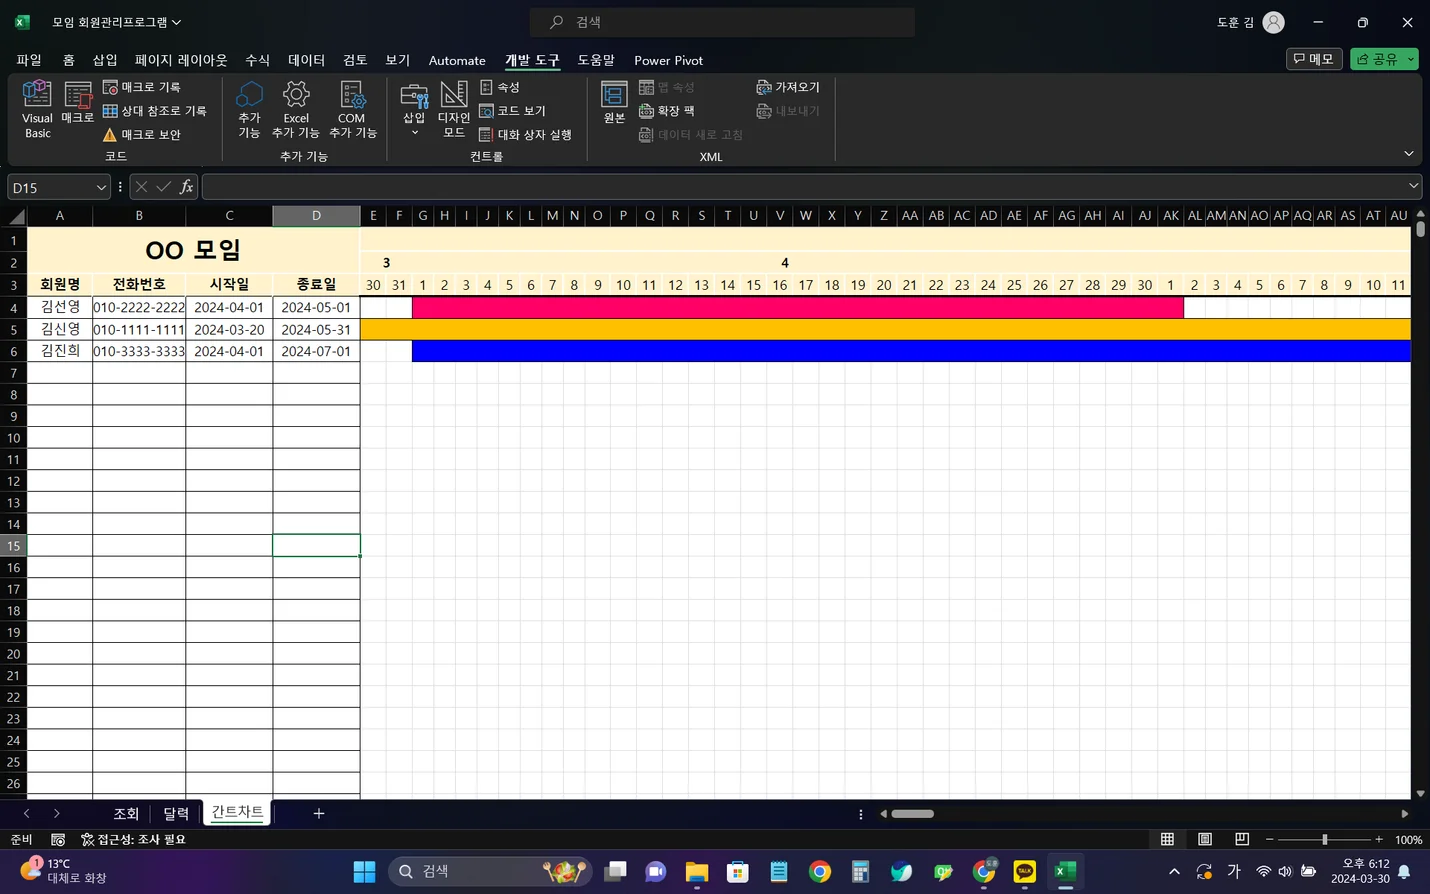The width and height of the screenshot is (1430, 894).
Task: Switch to 페이지 레이아웃 tab
Action: 181,60
